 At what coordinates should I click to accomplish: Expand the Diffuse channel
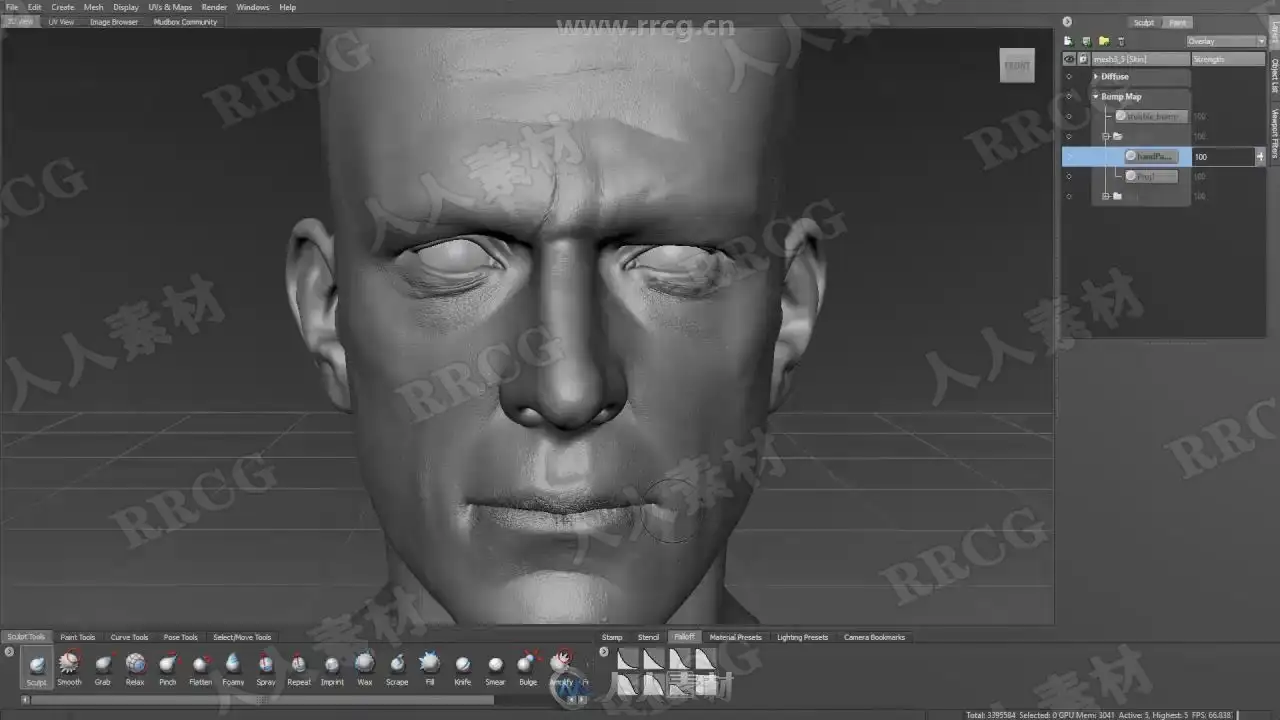tap(1096, 77)
